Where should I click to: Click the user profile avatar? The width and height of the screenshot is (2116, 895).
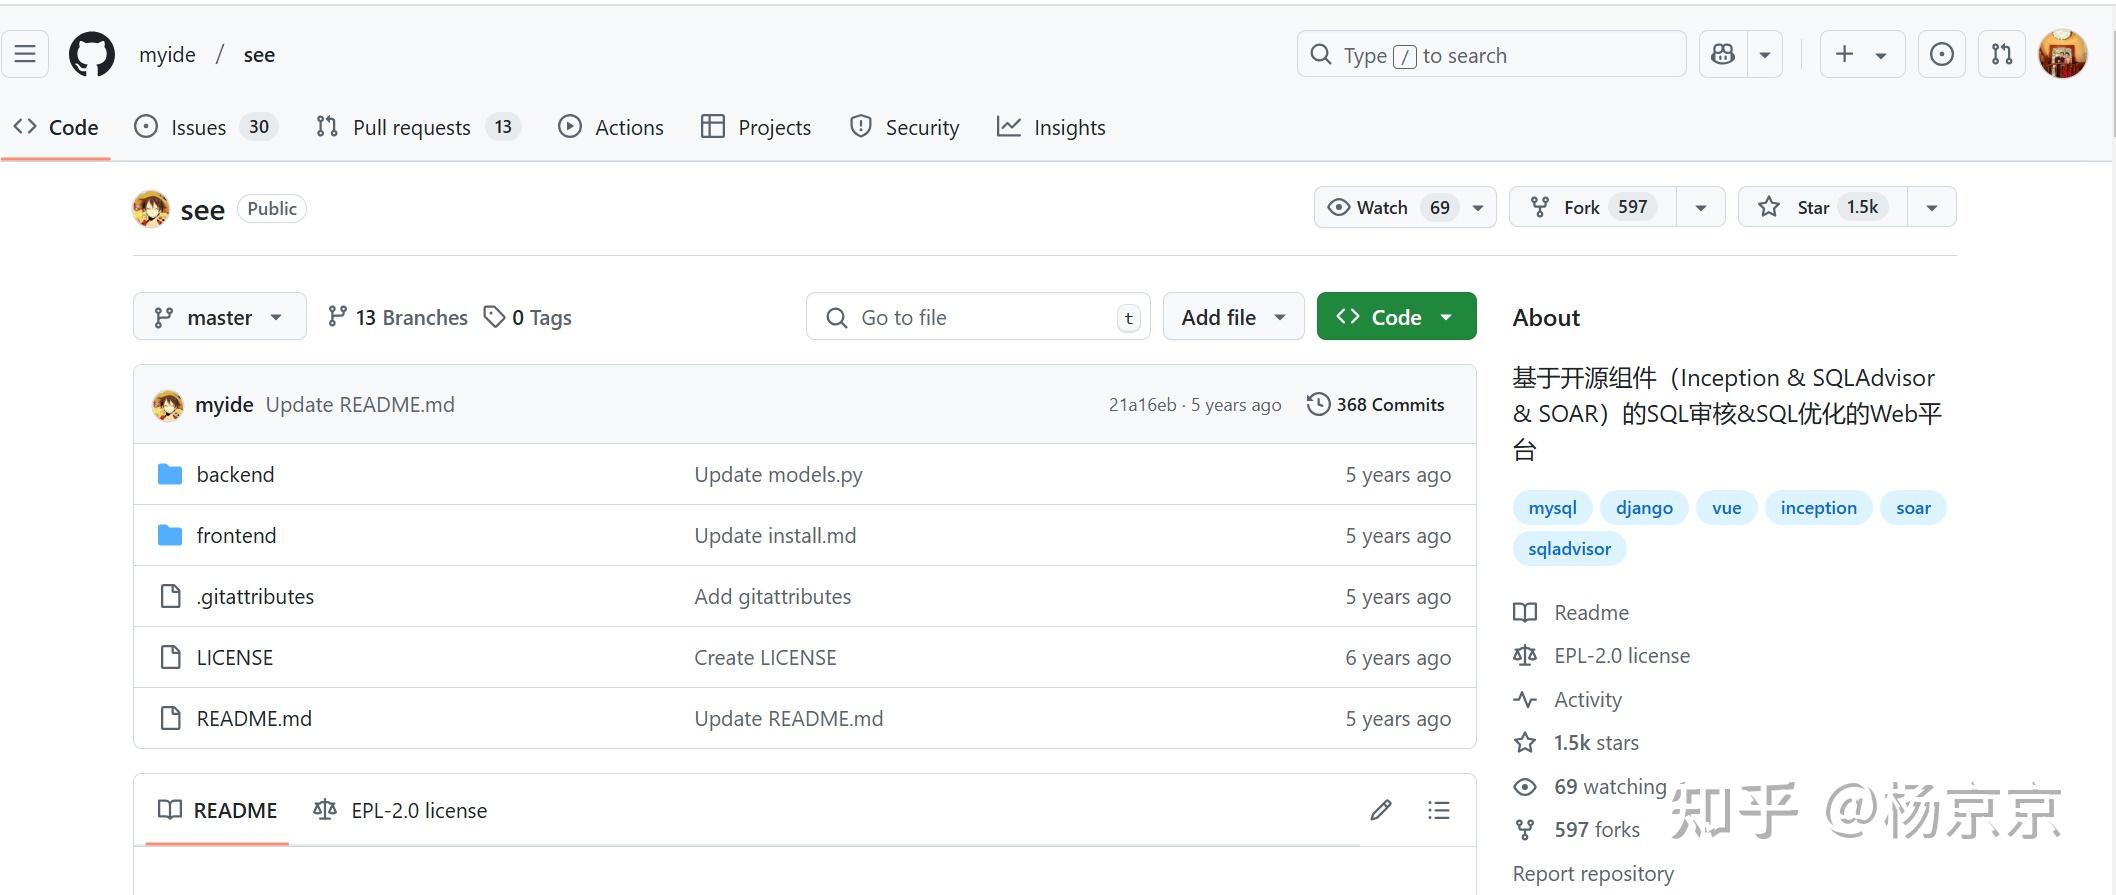[2062, 54]
